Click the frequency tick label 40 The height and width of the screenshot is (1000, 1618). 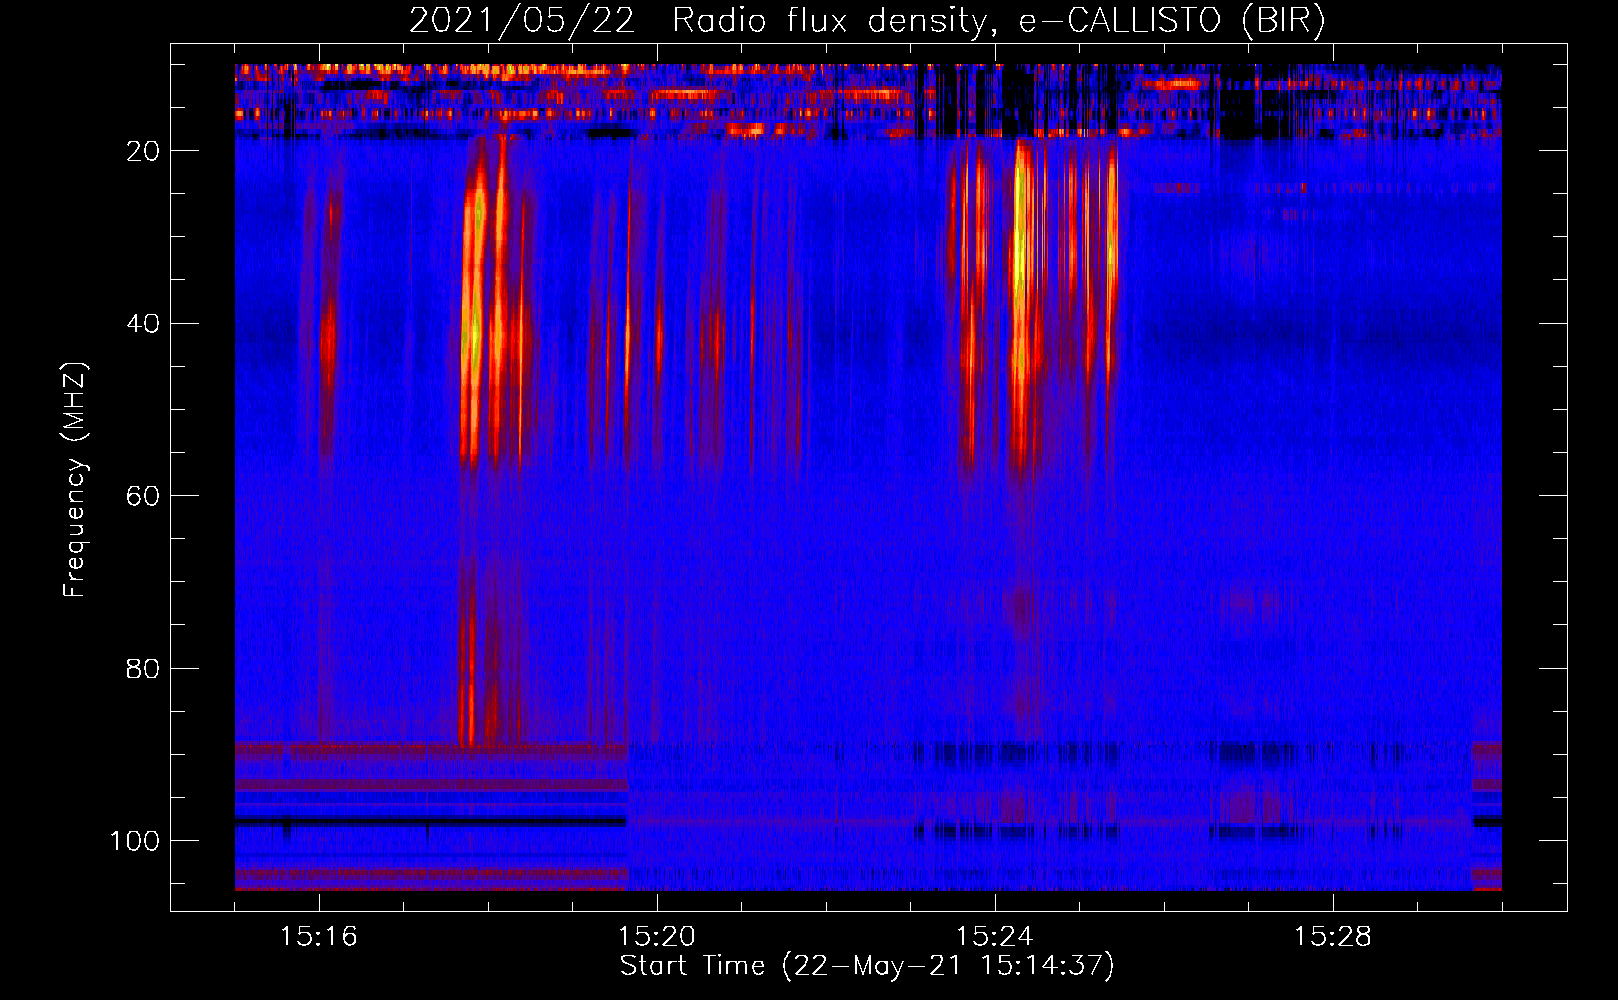pos(143,324)
